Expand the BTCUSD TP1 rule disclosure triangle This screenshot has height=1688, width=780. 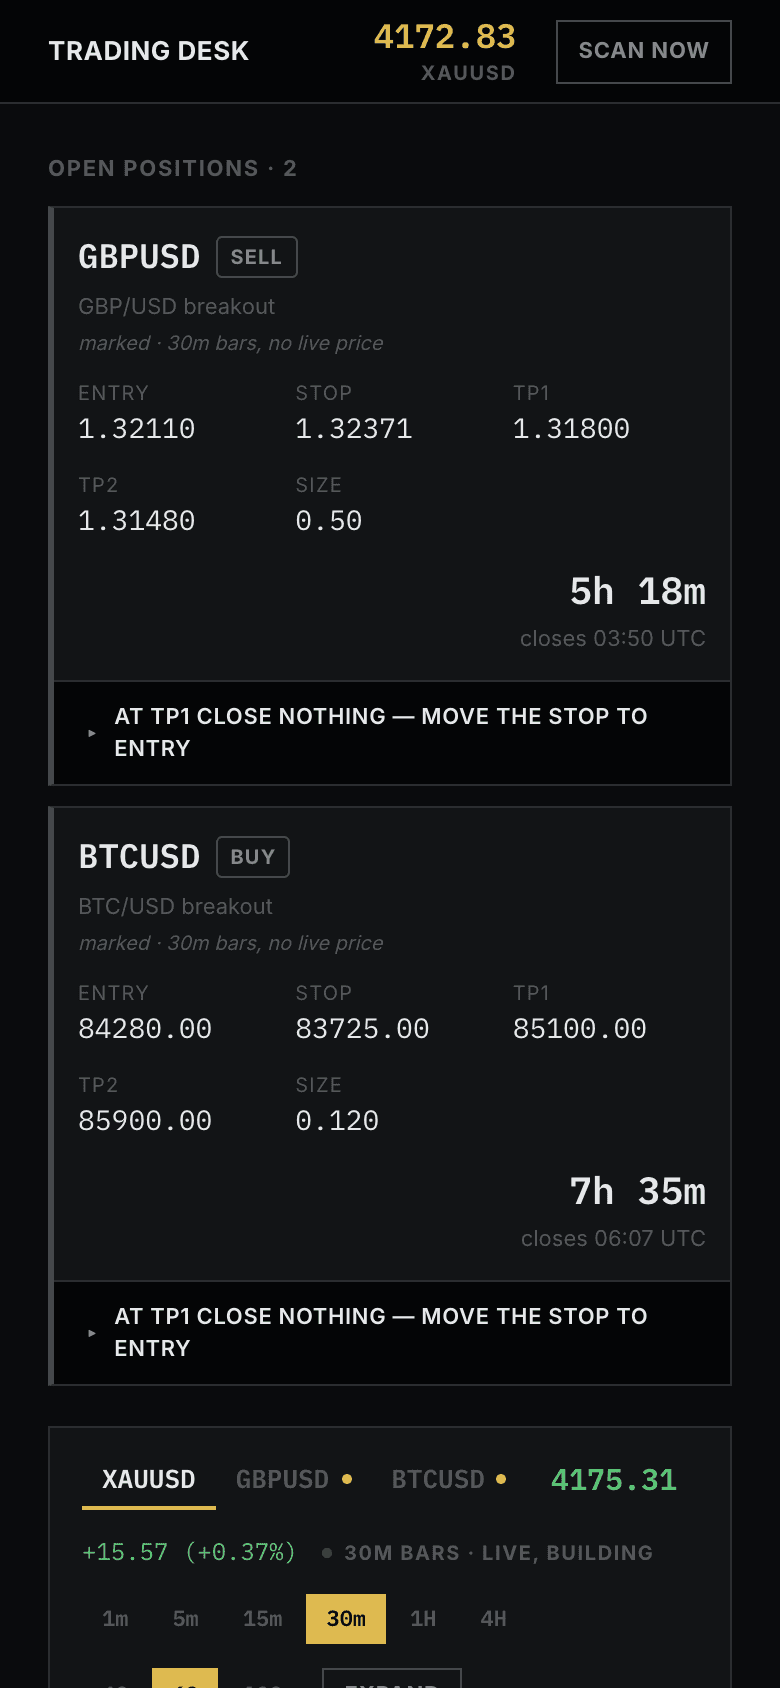(92, 1333)
